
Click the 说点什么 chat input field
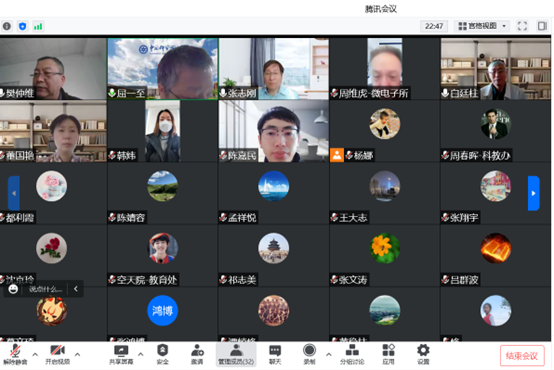tap(45, 289)
